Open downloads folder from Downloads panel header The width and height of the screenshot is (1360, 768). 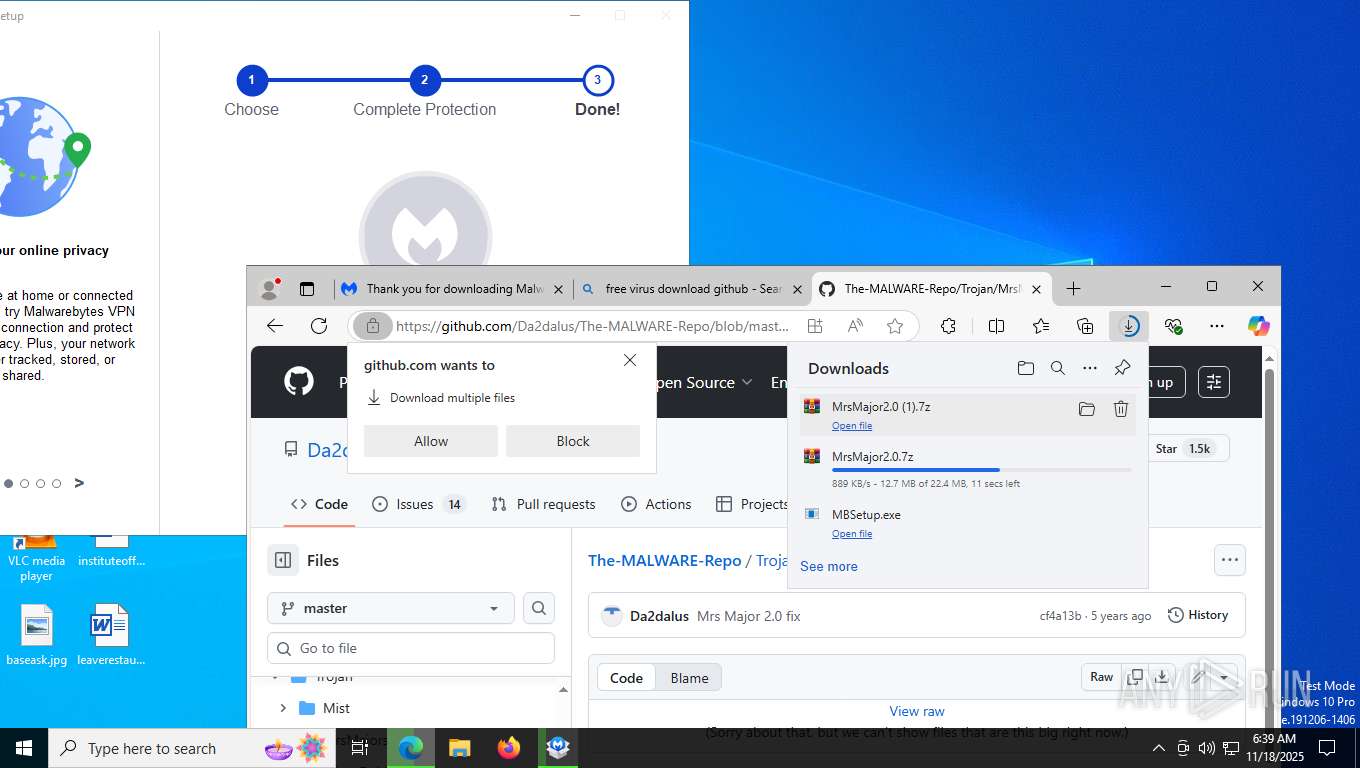point(1025,368)
